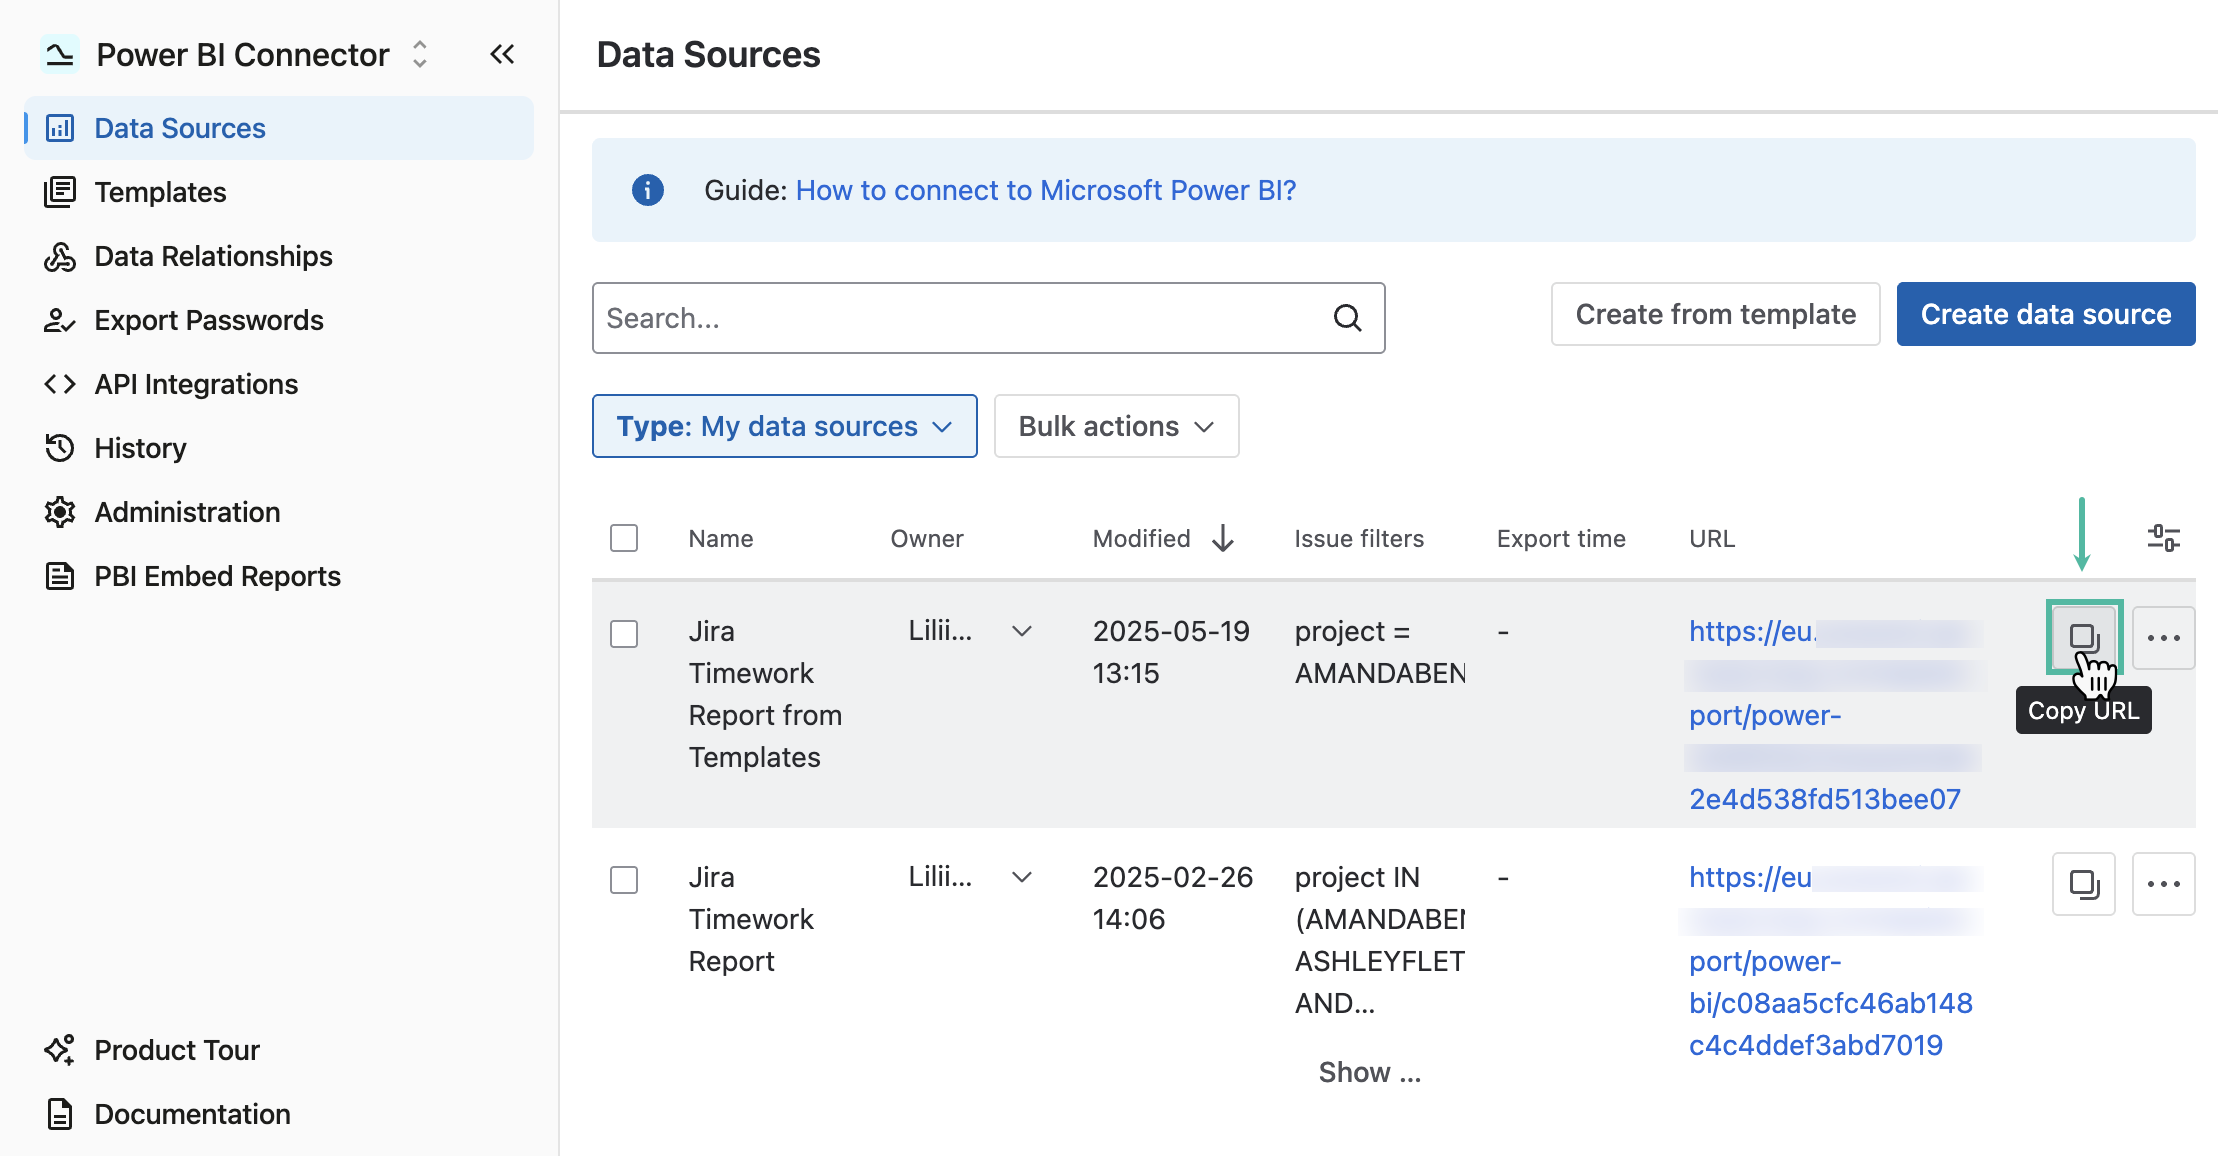2218x1158 pixels.
Task: Sort by the Owner column header
Action: coord(927,538)
